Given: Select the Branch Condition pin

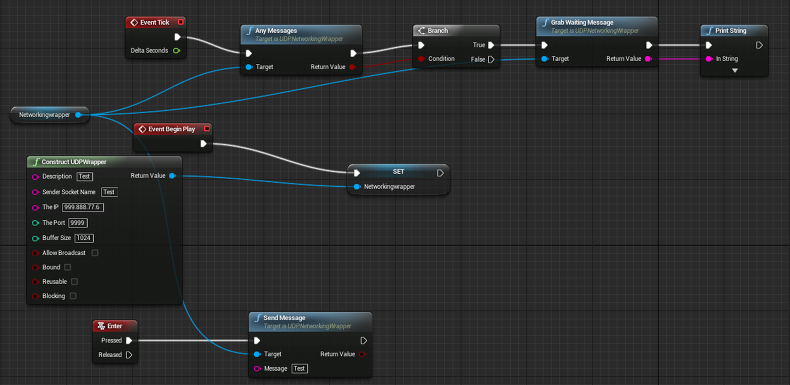Looking at the screenshot, I should [421, 59].
